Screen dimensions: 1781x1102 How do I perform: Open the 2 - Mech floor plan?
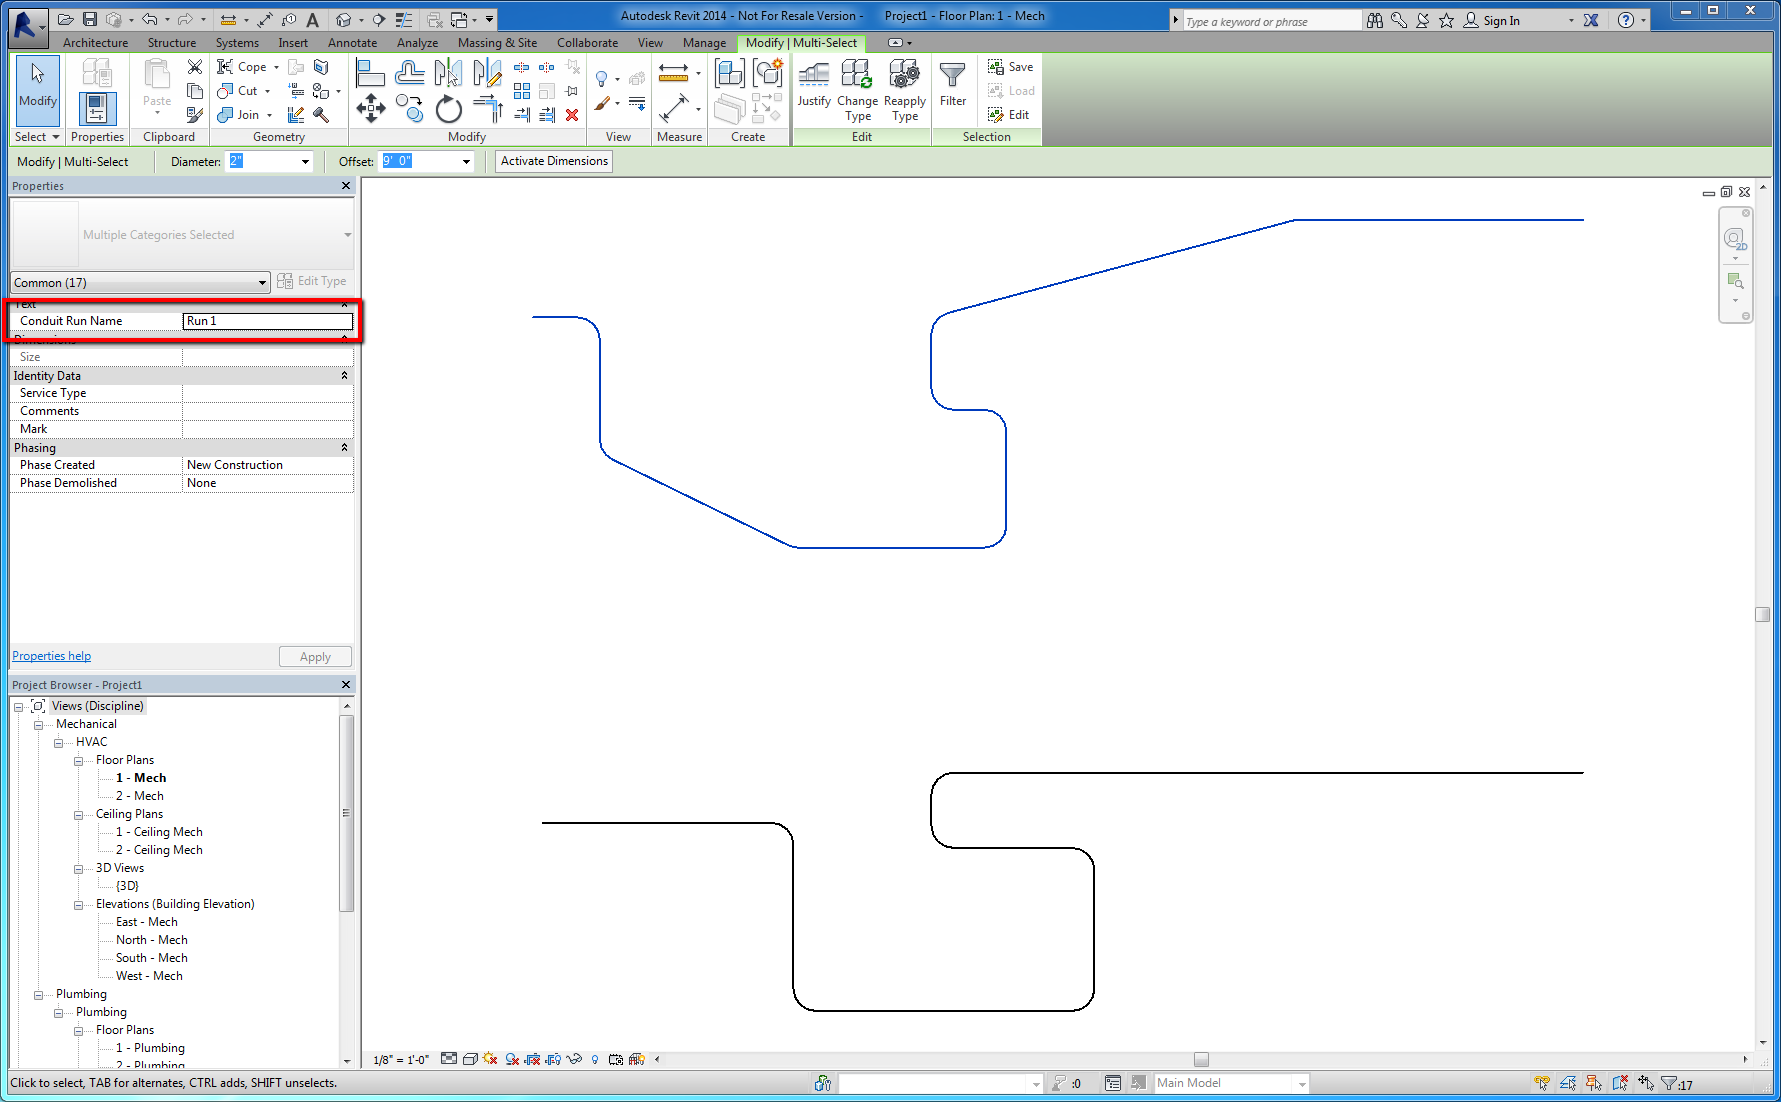tap(139, 796)
